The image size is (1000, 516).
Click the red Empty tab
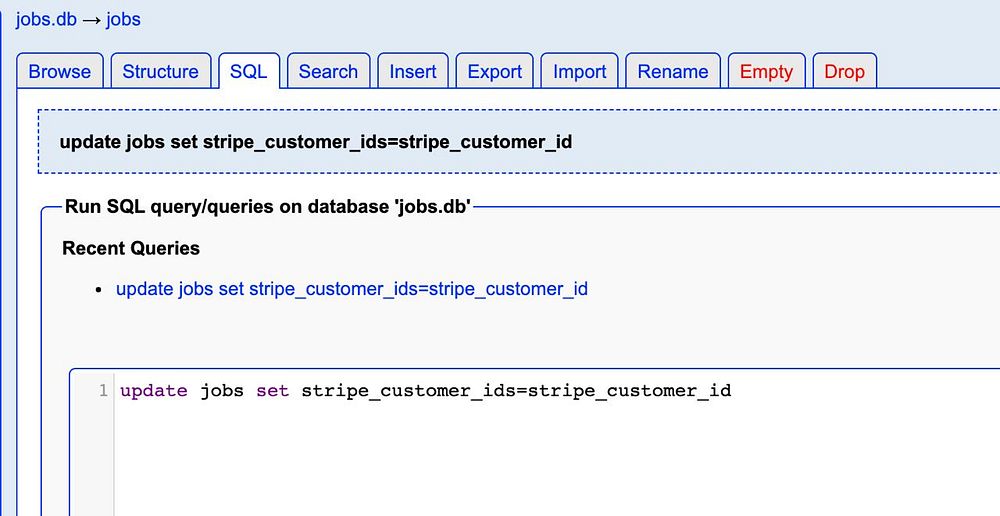click(x=766, y=72)
